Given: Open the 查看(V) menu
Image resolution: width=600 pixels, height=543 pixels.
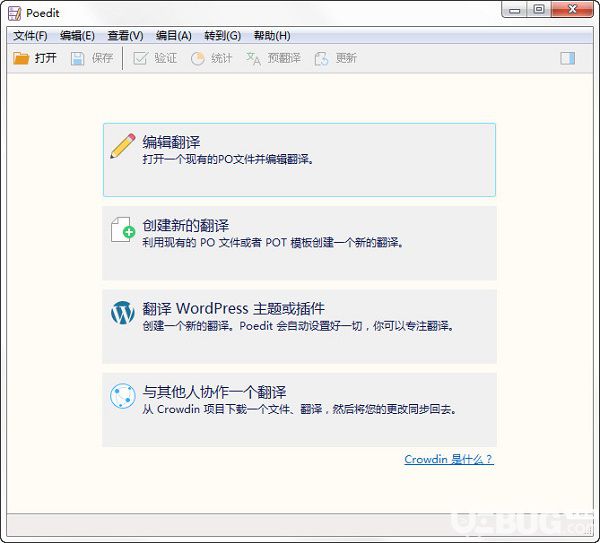Looking at the screenshot, I should point(125,36).
